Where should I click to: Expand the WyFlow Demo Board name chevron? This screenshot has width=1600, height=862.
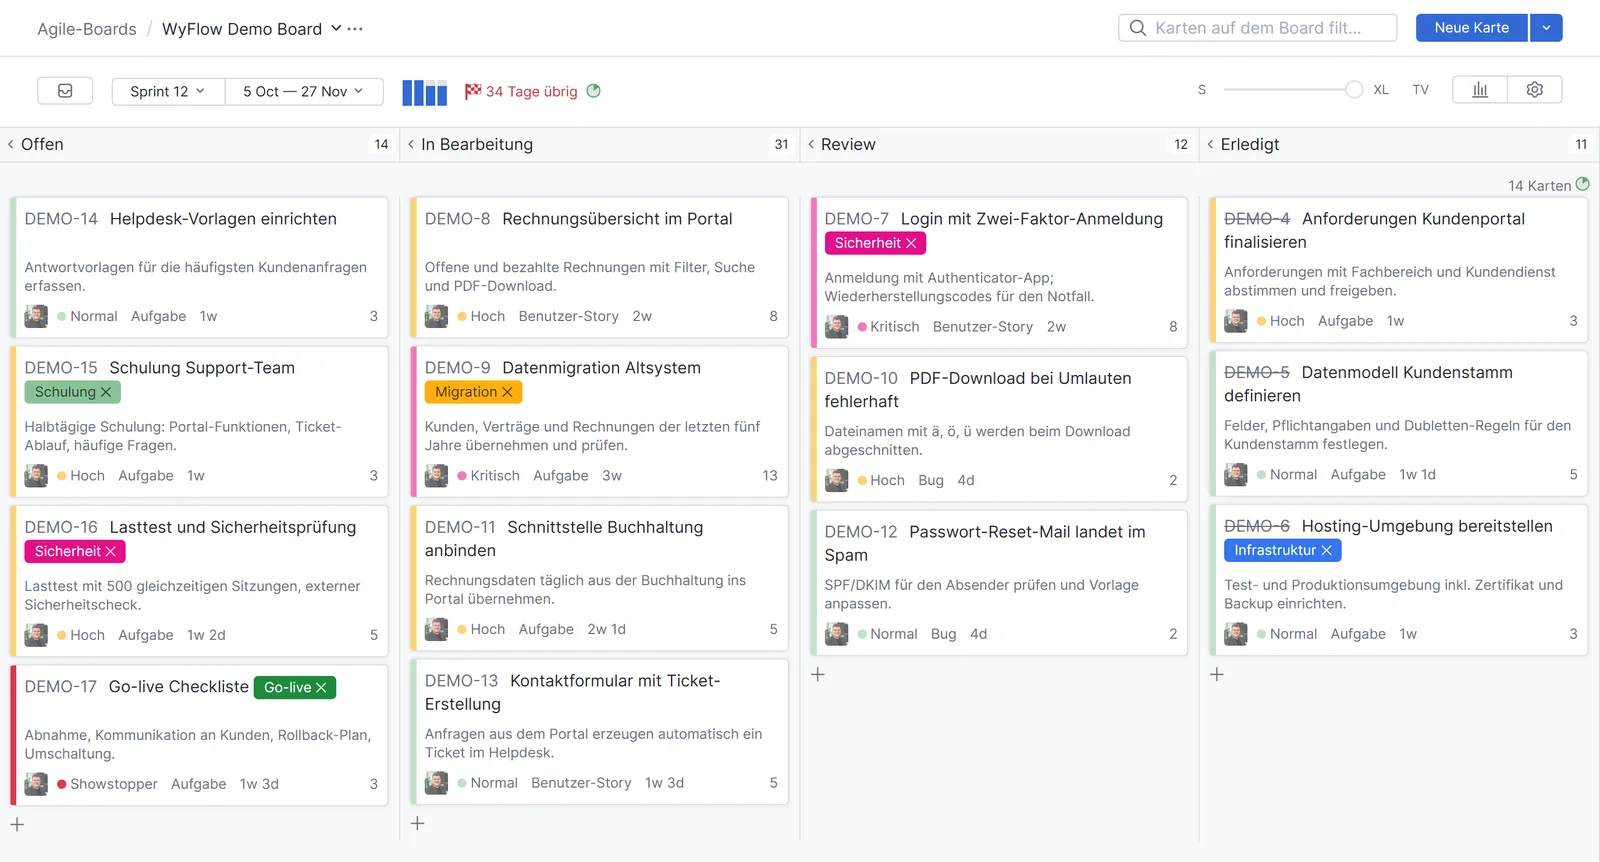click(336, 28)
